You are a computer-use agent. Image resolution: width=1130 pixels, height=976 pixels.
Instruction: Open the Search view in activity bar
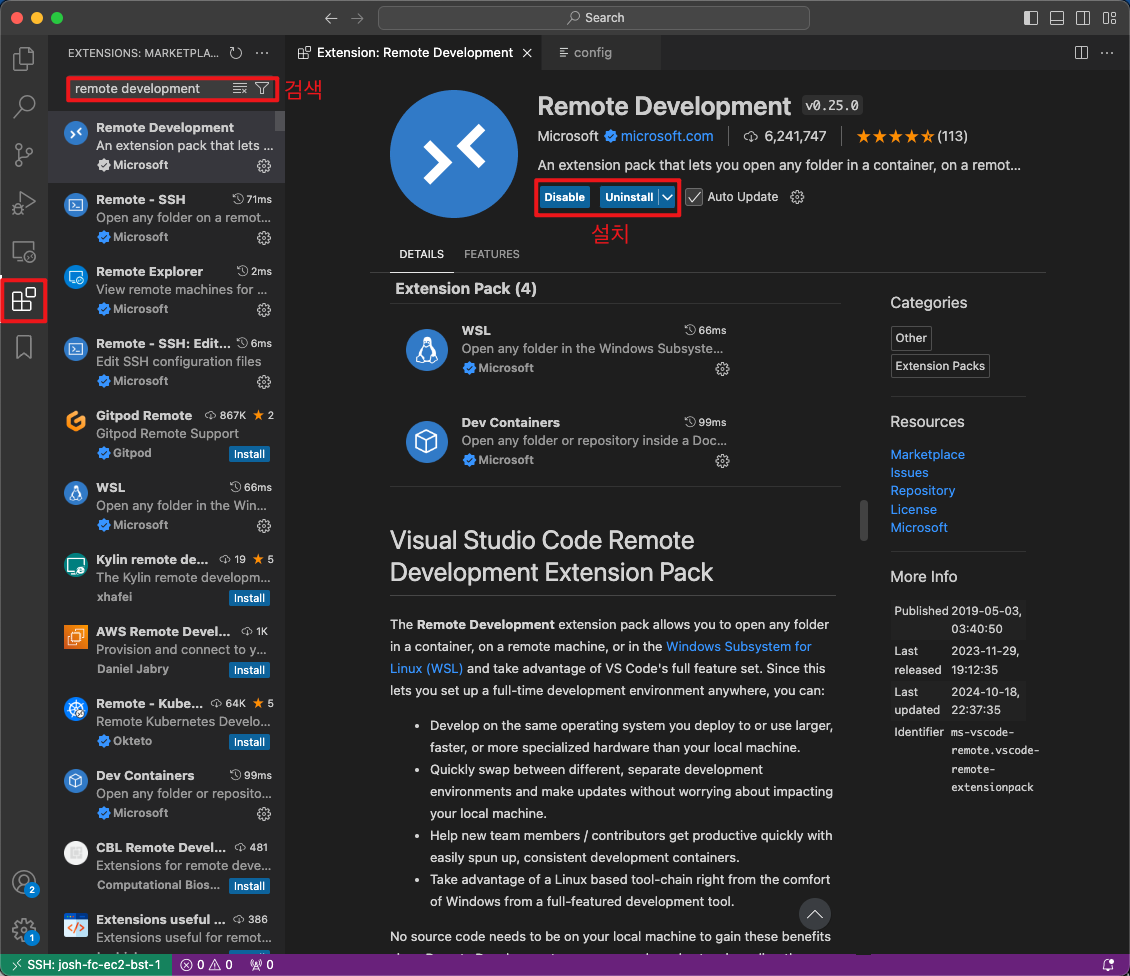pos(24,107)
